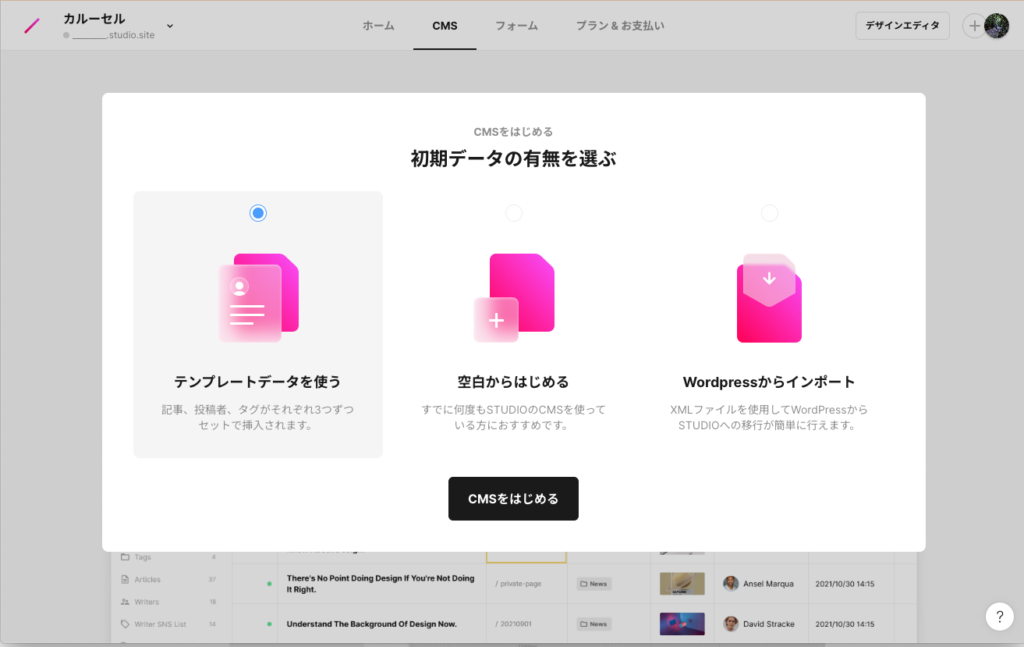The width and height of the screenshot is (1024, 647).
Task: Click the Wordpress import download illustration
Action: click(769, 298)
